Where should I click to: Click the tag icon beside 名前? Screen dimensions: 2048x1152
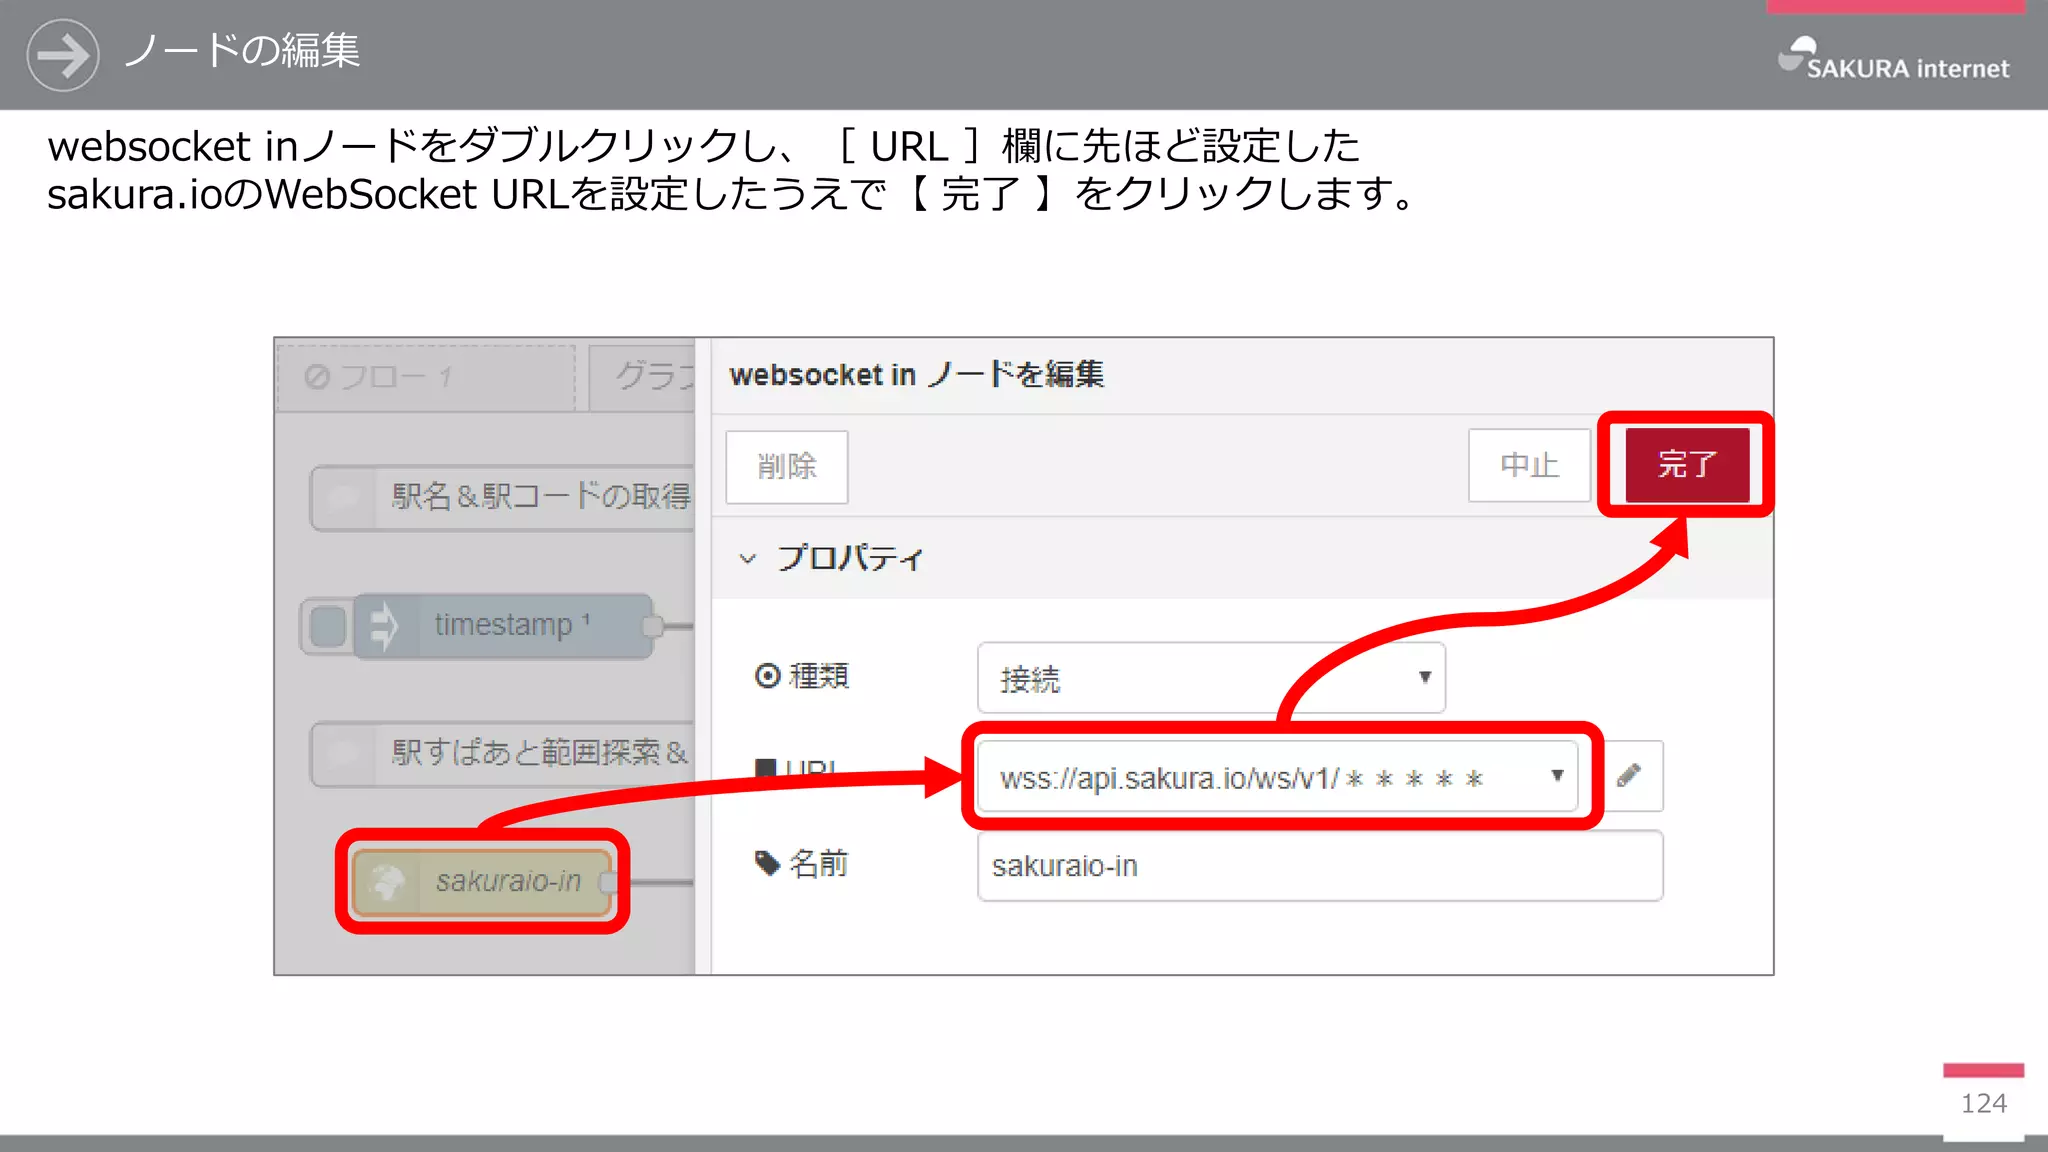tap(767, 863)
